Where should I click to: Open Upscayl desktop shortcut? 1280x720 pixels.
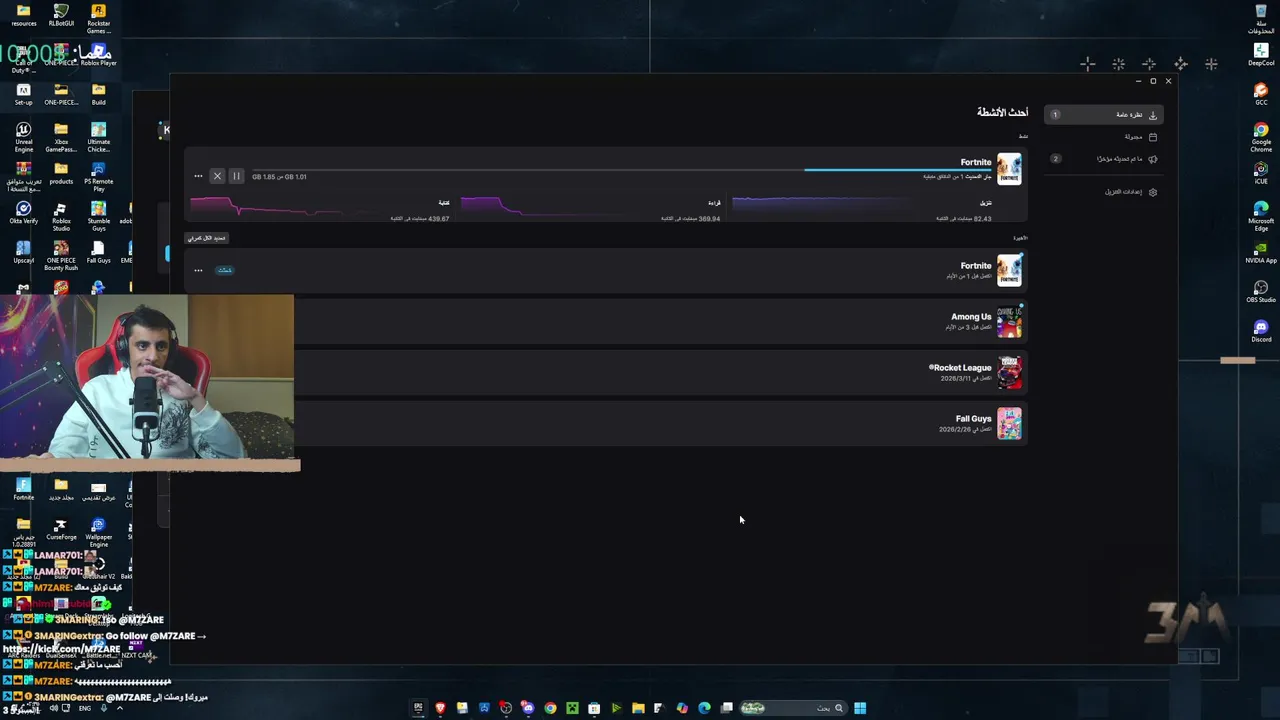click(23, 251)
